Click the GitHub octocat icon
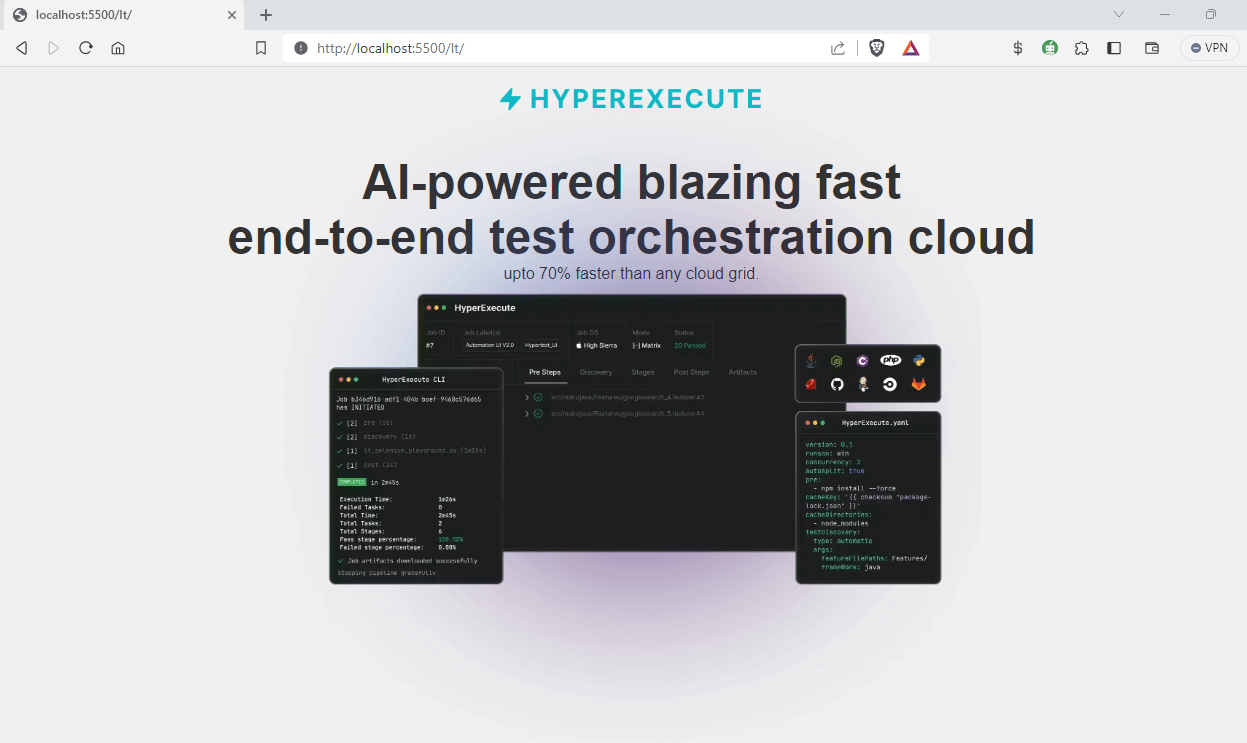Image resolution: width=1247 pixels, height=743 pixels. tap(837, 384)
